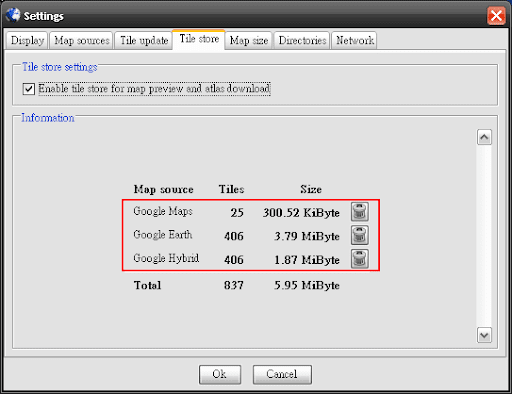Delete Google Maps tile store with trash icon

(x=360, y=212)
